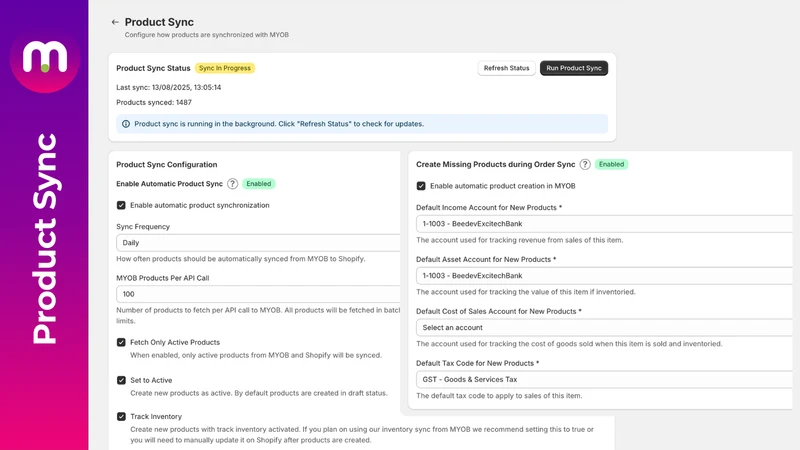Click the Refresh Status button
800x450 pixels.
[506, 68]
